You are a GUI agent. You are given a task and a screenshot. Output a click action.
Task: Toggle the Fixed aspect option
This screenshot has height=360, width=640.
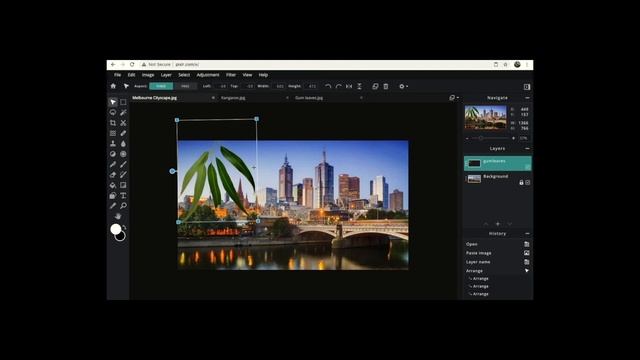point(161,86)
